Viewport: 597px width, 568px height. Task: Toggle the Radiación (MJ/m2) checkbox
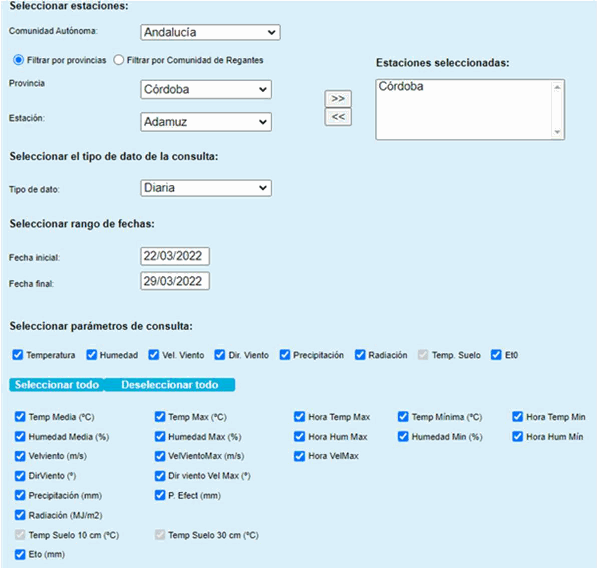[x=20, y=515]
